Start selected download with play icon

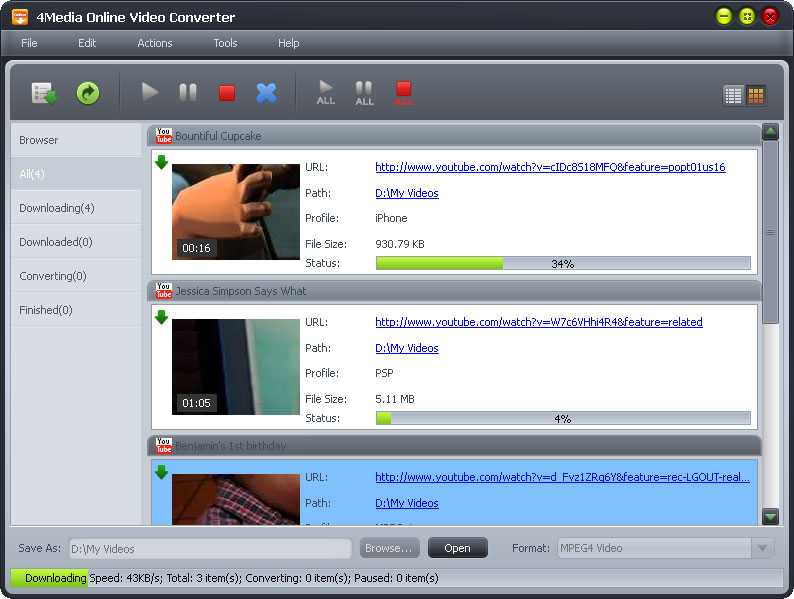click(x=149, y=92)
